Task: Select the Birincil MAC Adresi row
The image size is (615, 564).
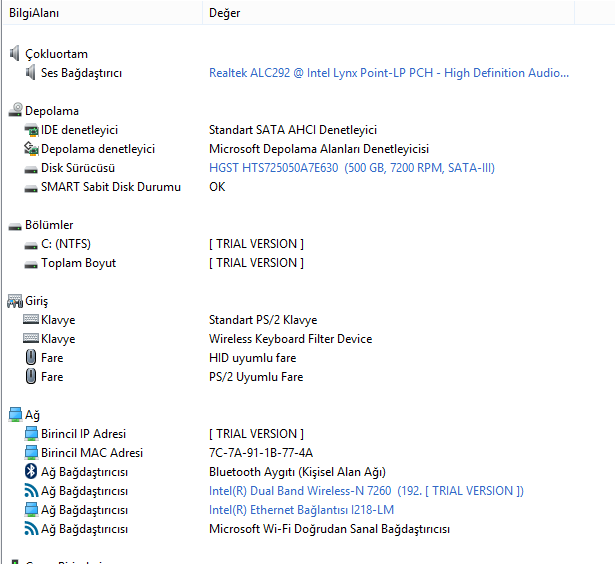Action: coord(91,453)
